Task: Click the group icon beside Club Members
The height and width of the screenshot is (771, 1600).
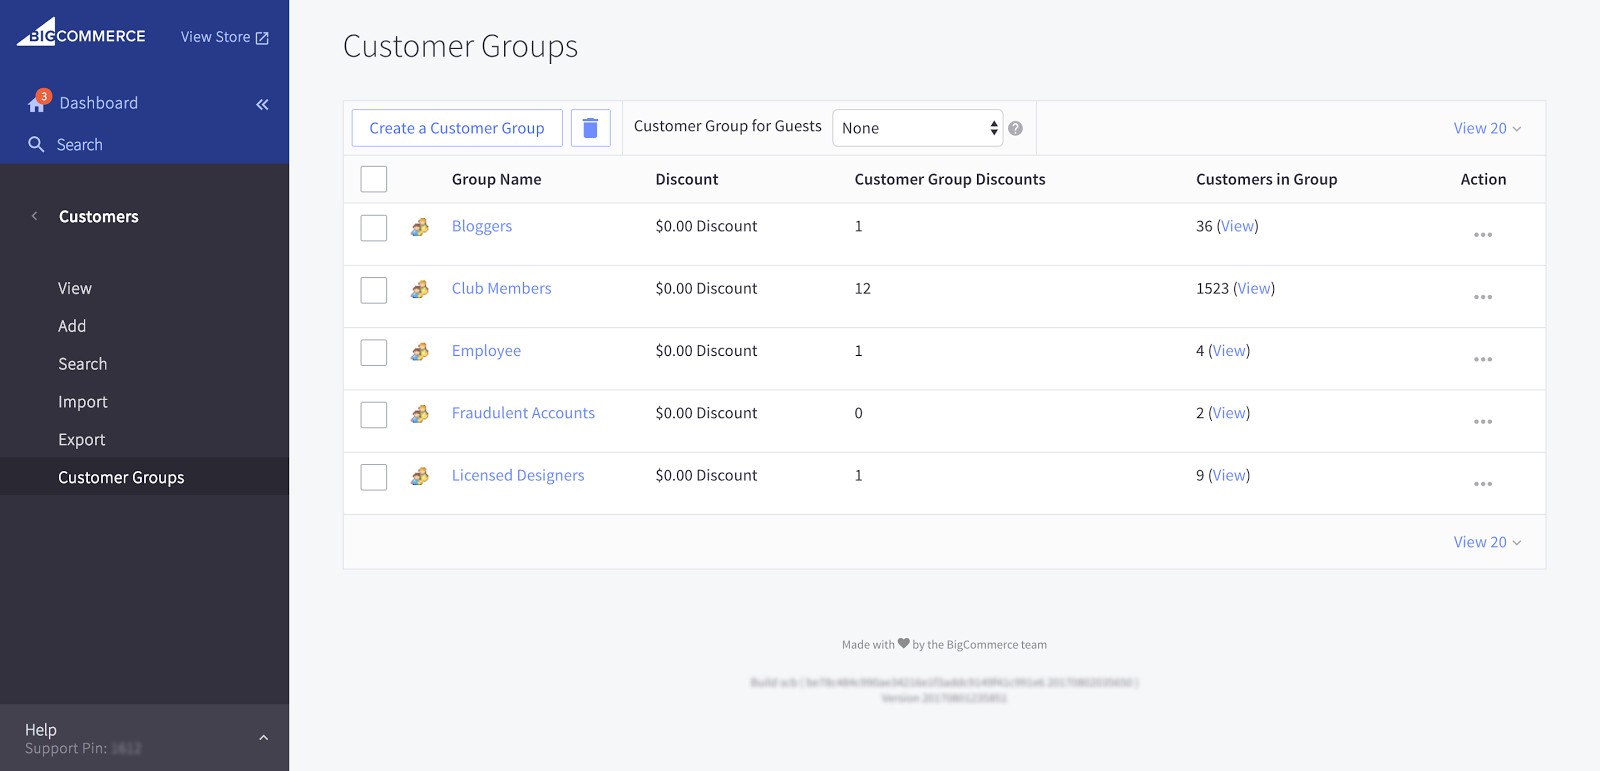Action: tap(420, 289)
